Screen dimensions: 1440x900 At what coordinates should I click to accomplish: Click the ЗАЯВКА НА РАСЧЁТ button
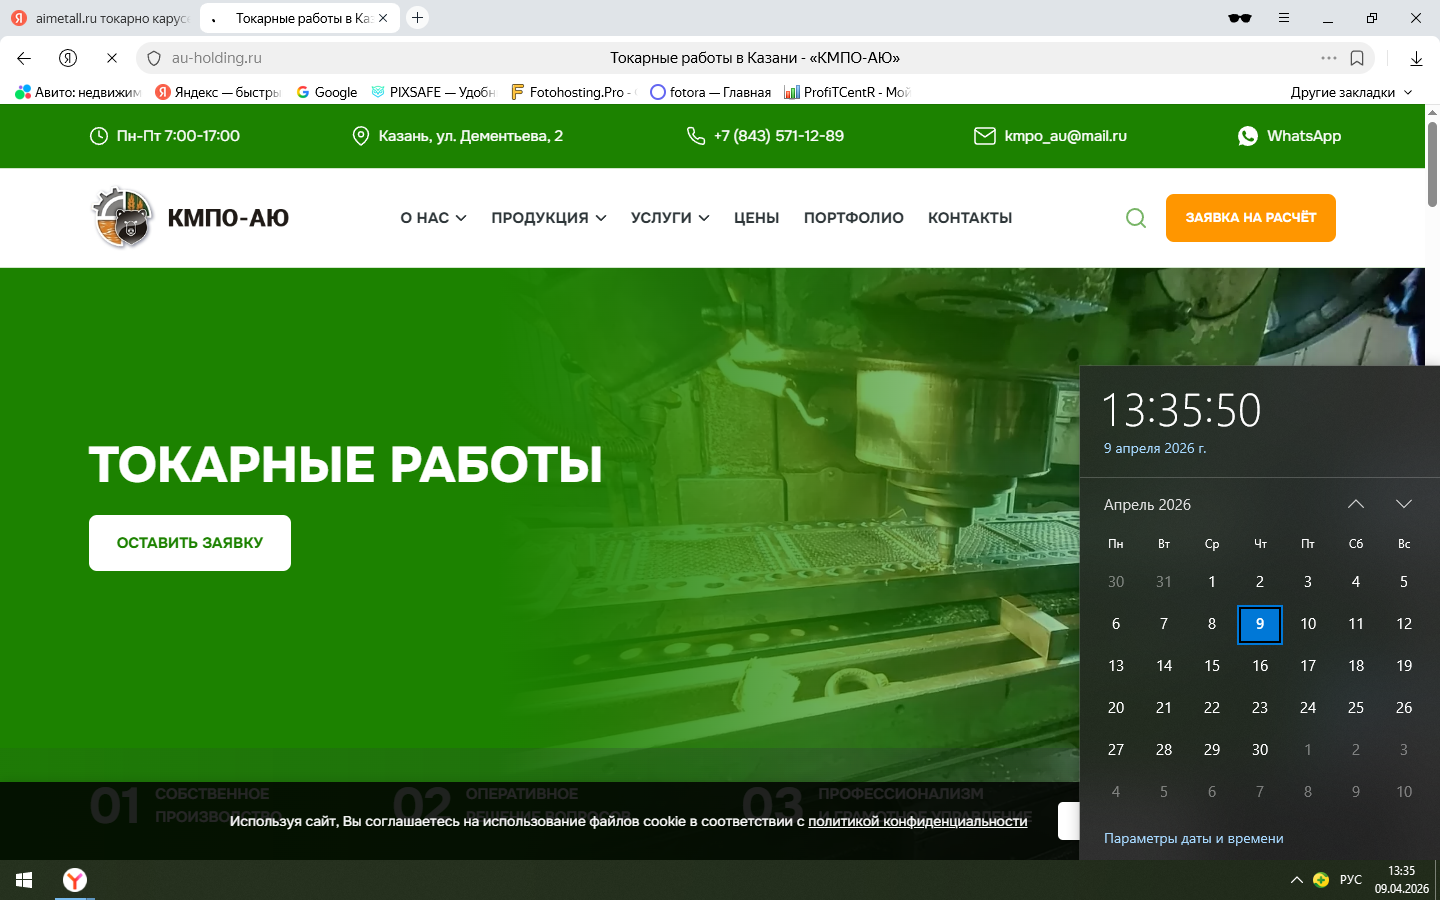click(x=1250, y=218)
